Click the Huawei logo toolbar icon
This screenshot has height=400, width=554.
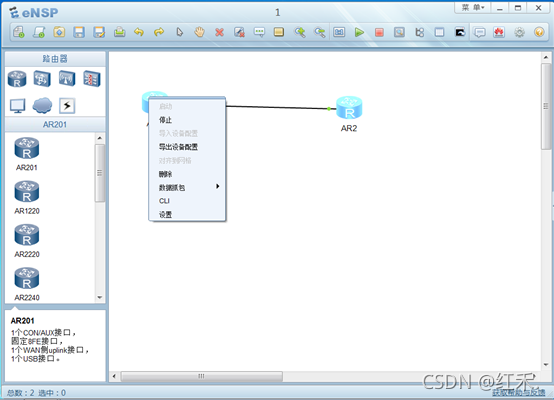(x=499, y=33)
